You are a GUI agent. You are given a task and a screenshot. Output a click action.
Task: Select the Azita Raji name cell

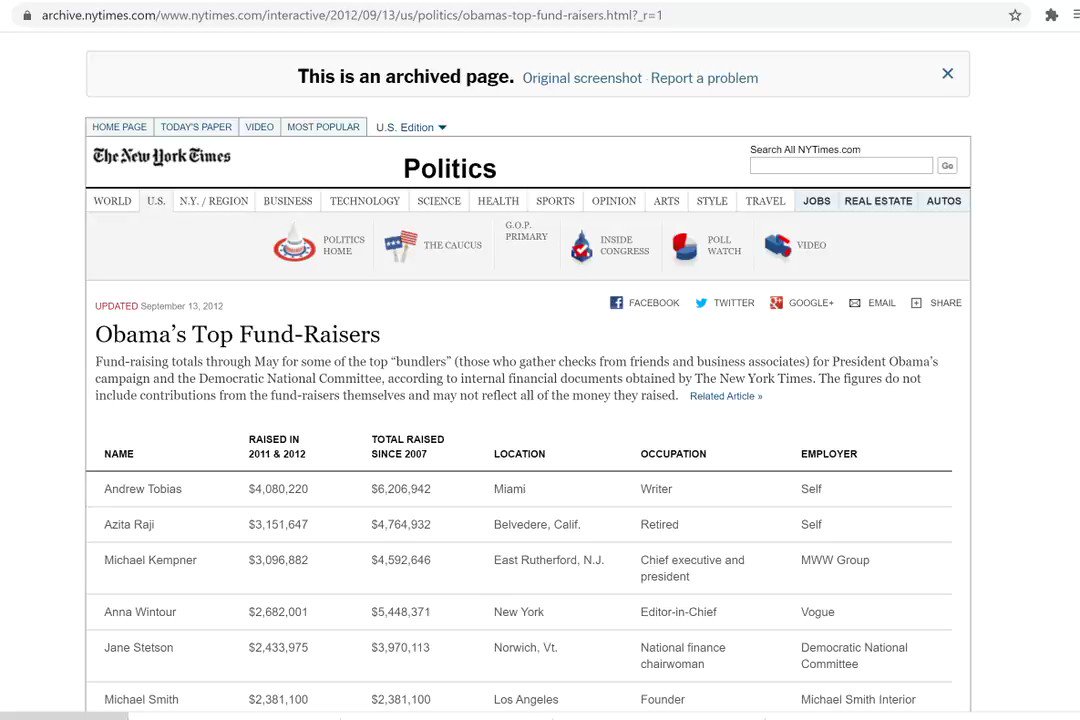click(x=129, y=525)
